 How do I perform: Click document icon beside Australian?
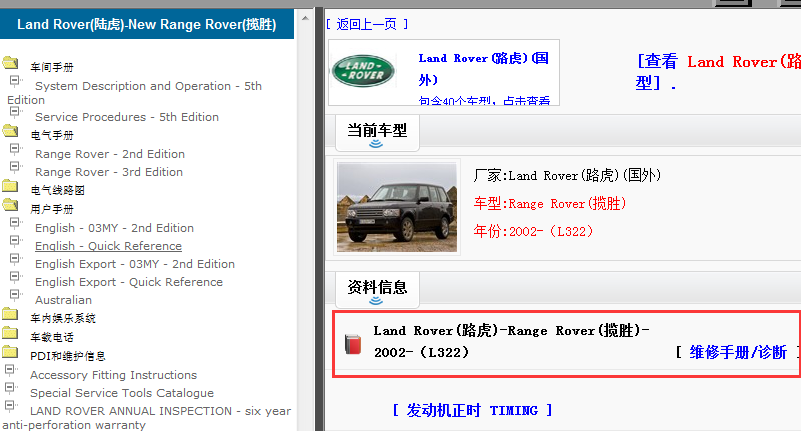point(15,295)
